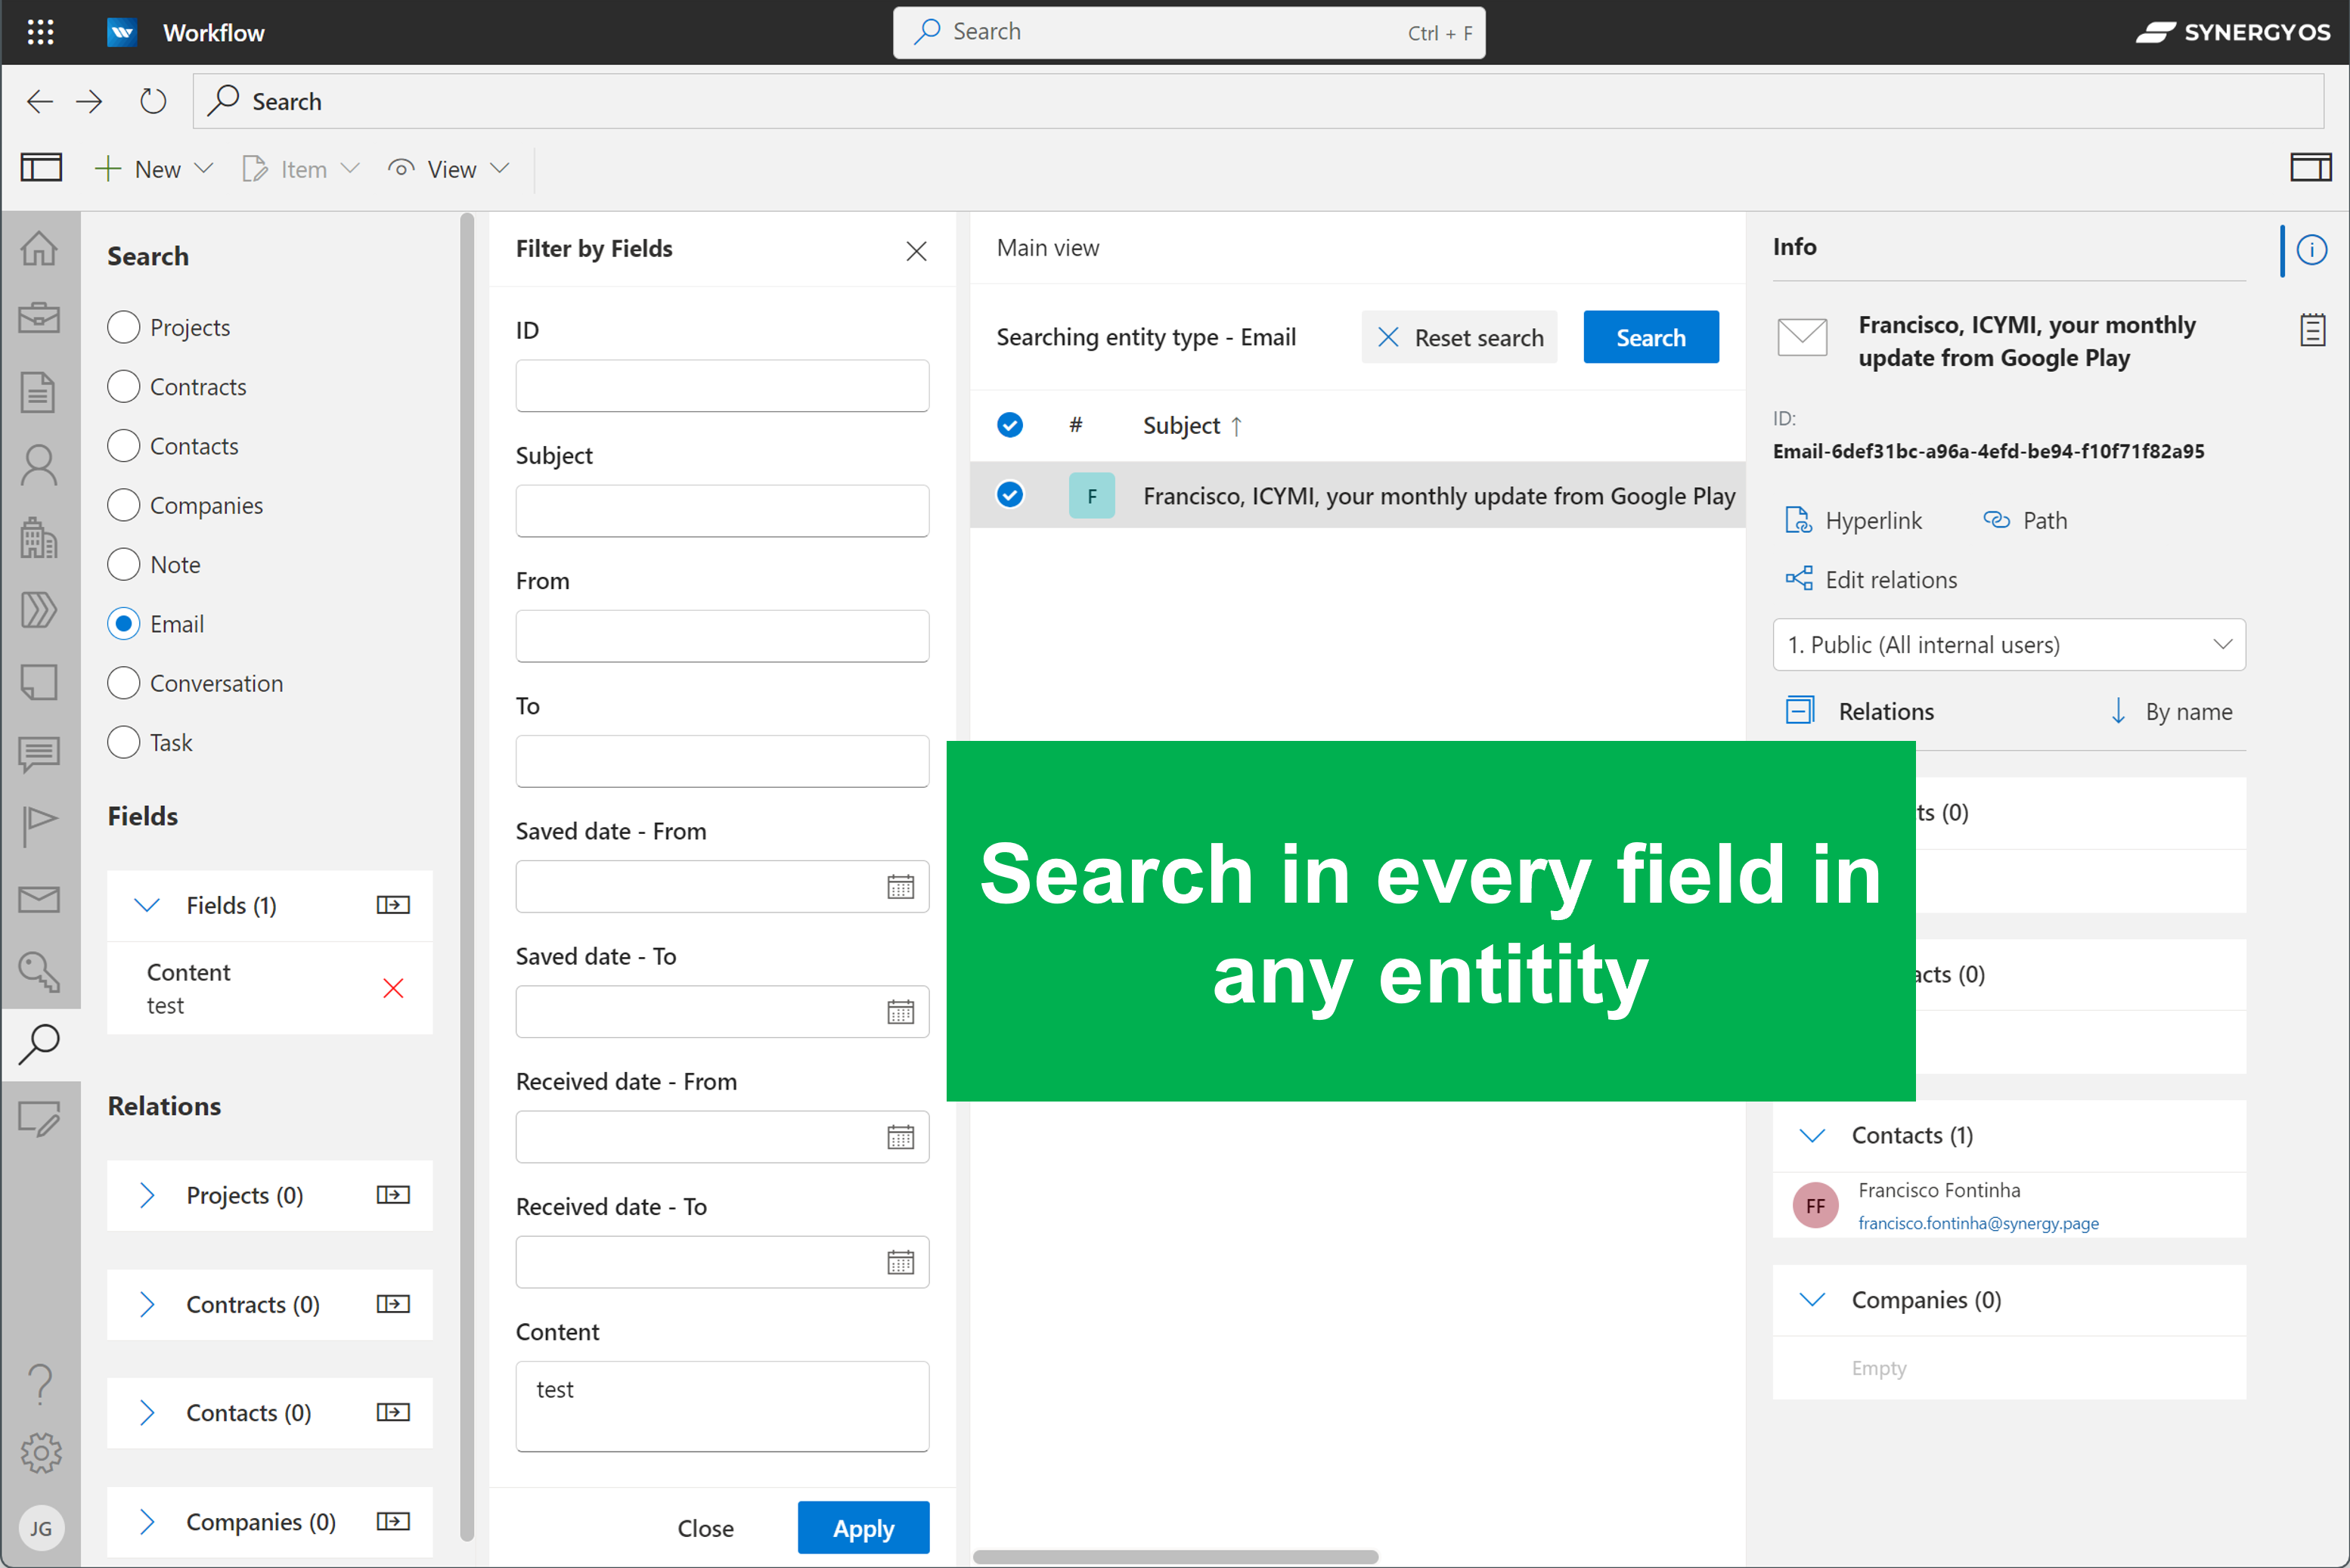Open the Item dropdown menu
The height and width of the screenshot is (1568, 2350).
[300, 169]
